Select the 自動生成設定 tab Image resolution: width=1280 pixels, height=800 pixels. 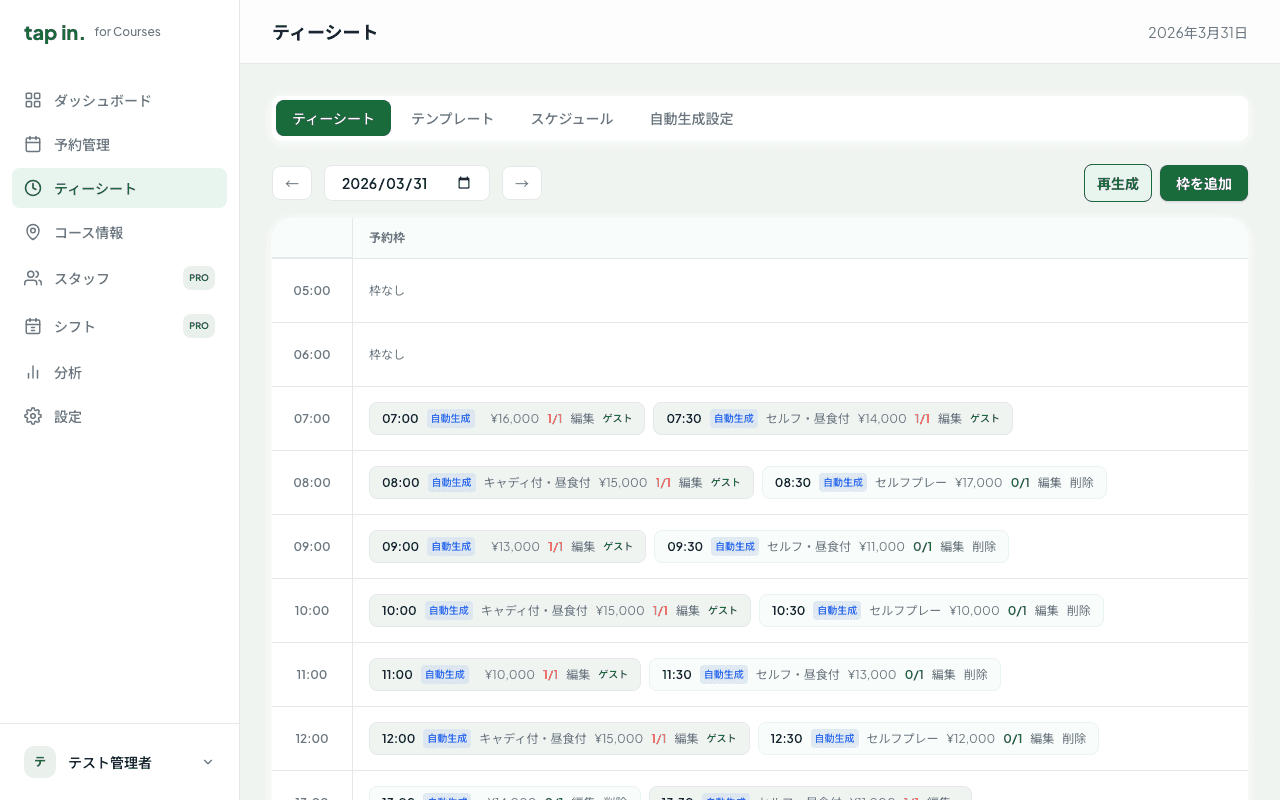click(x=691, y=118)
